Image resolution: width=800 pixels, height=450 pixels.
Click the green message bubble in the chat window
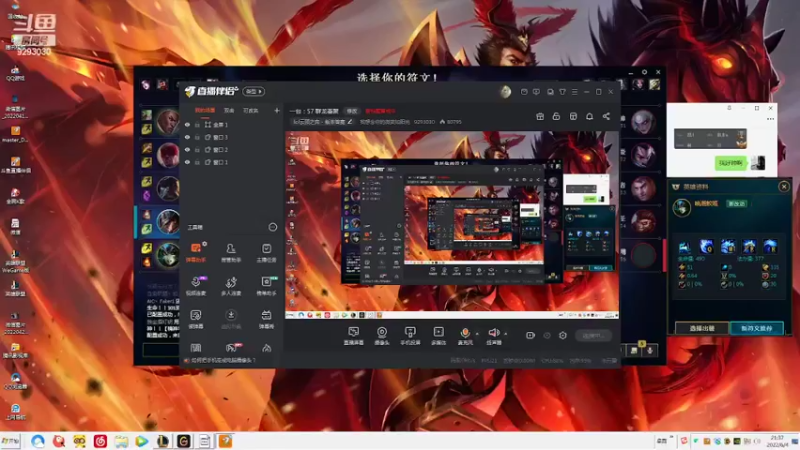coord(730,163)
